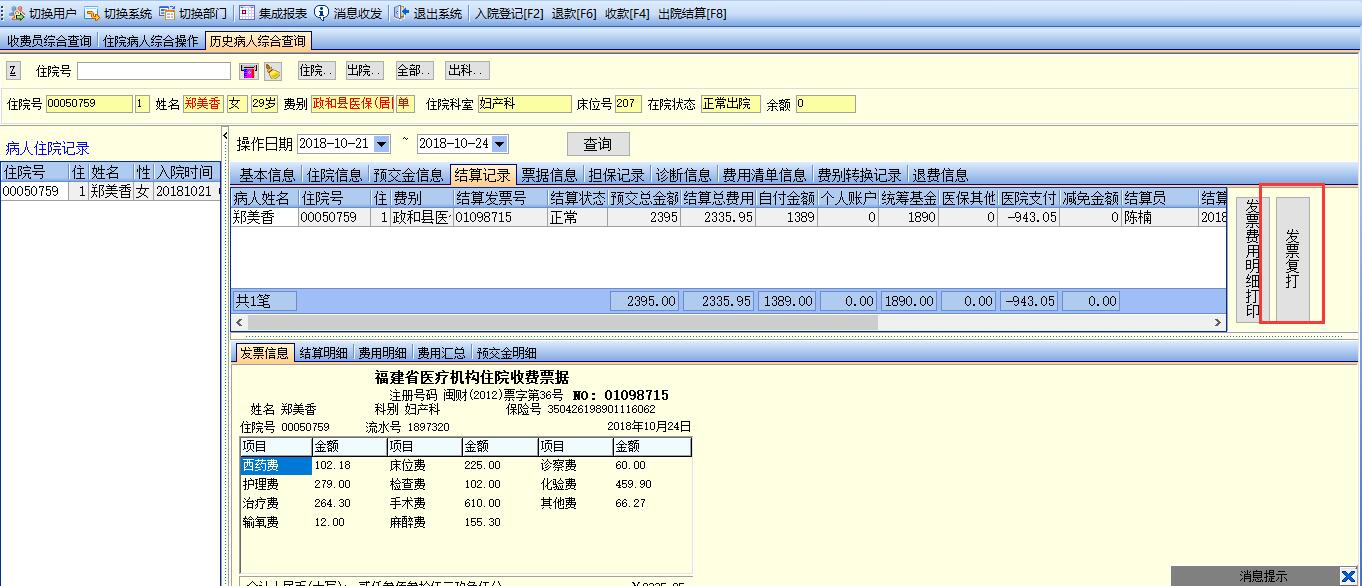Open the 住院信息 tab
Viewport: 1362px width, 586px height.
tap(334, 175)
